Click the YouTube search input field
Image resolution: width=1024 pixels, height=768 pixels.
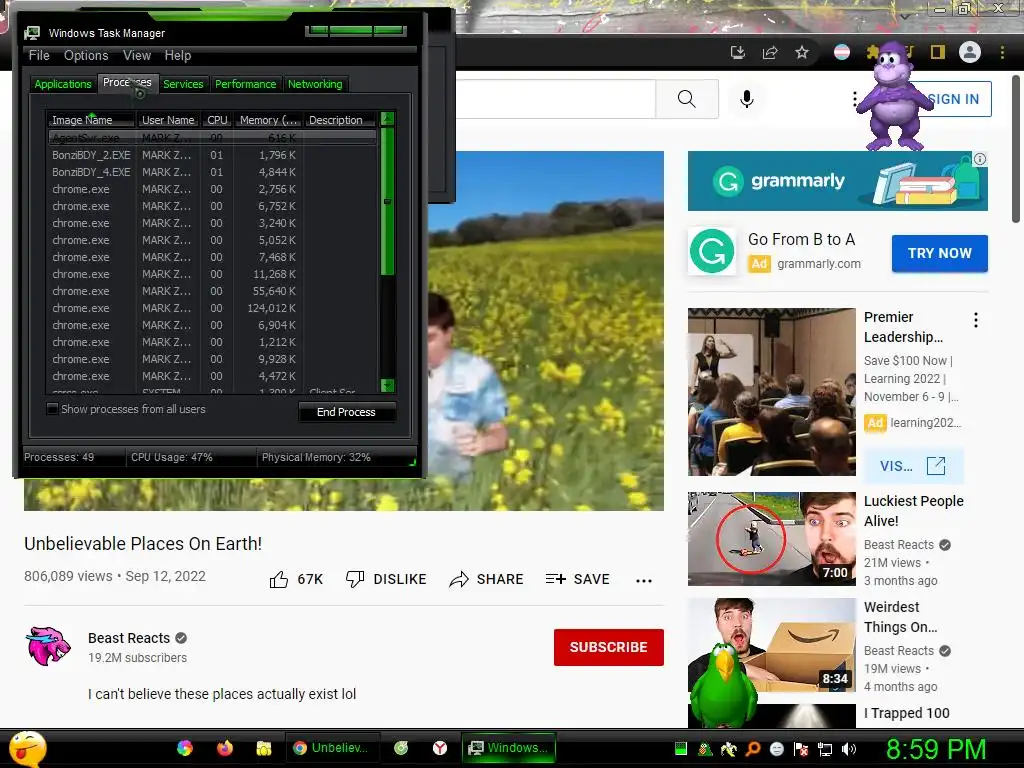(x=555, y=99)
